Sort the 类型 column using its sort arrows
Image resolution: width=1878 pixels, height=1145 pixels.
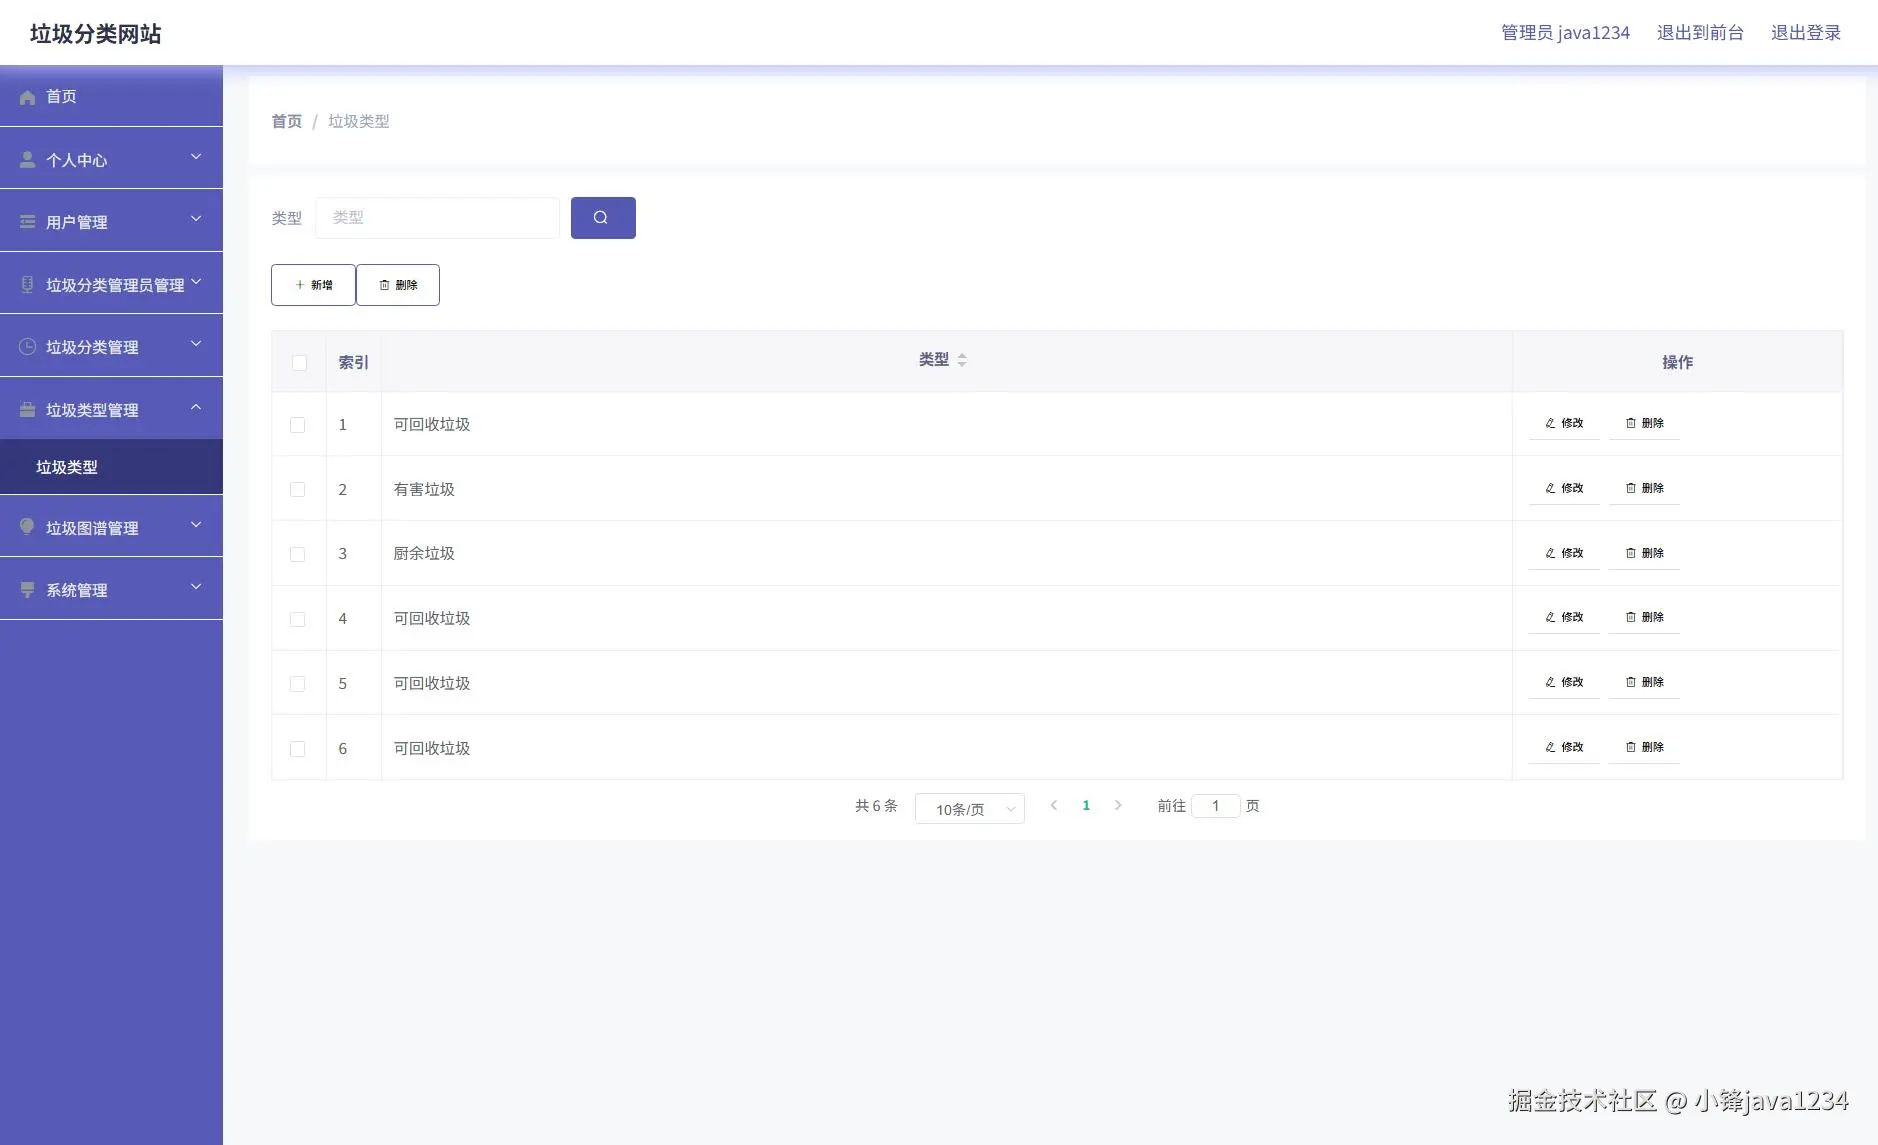coord(962,360)
